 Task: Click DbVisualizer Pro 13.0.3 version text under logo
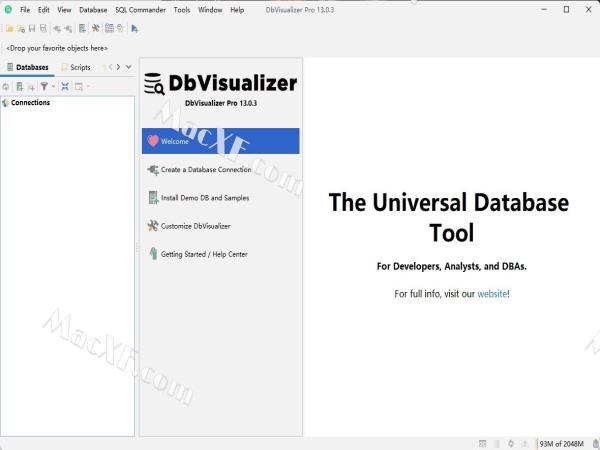coord(221,103)
